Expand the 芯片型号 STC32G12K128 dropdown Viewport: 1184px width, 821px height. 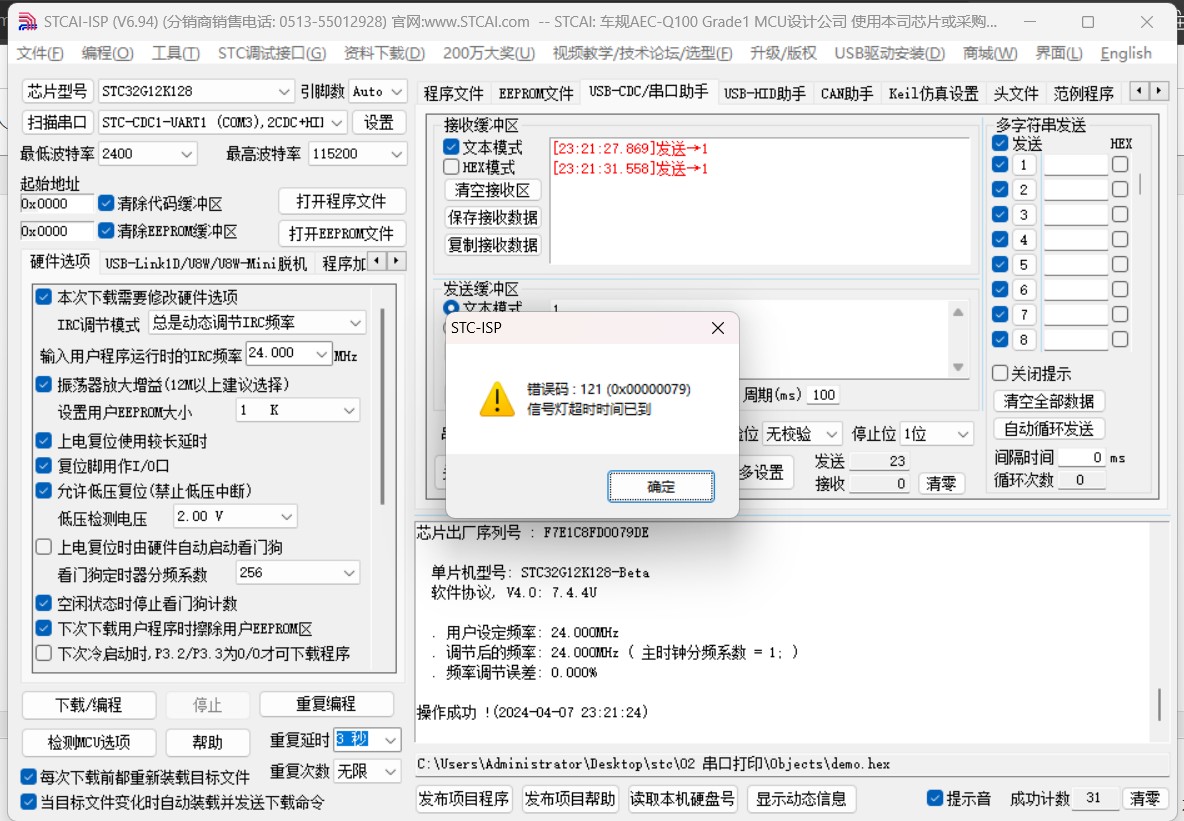coord(284,91)
